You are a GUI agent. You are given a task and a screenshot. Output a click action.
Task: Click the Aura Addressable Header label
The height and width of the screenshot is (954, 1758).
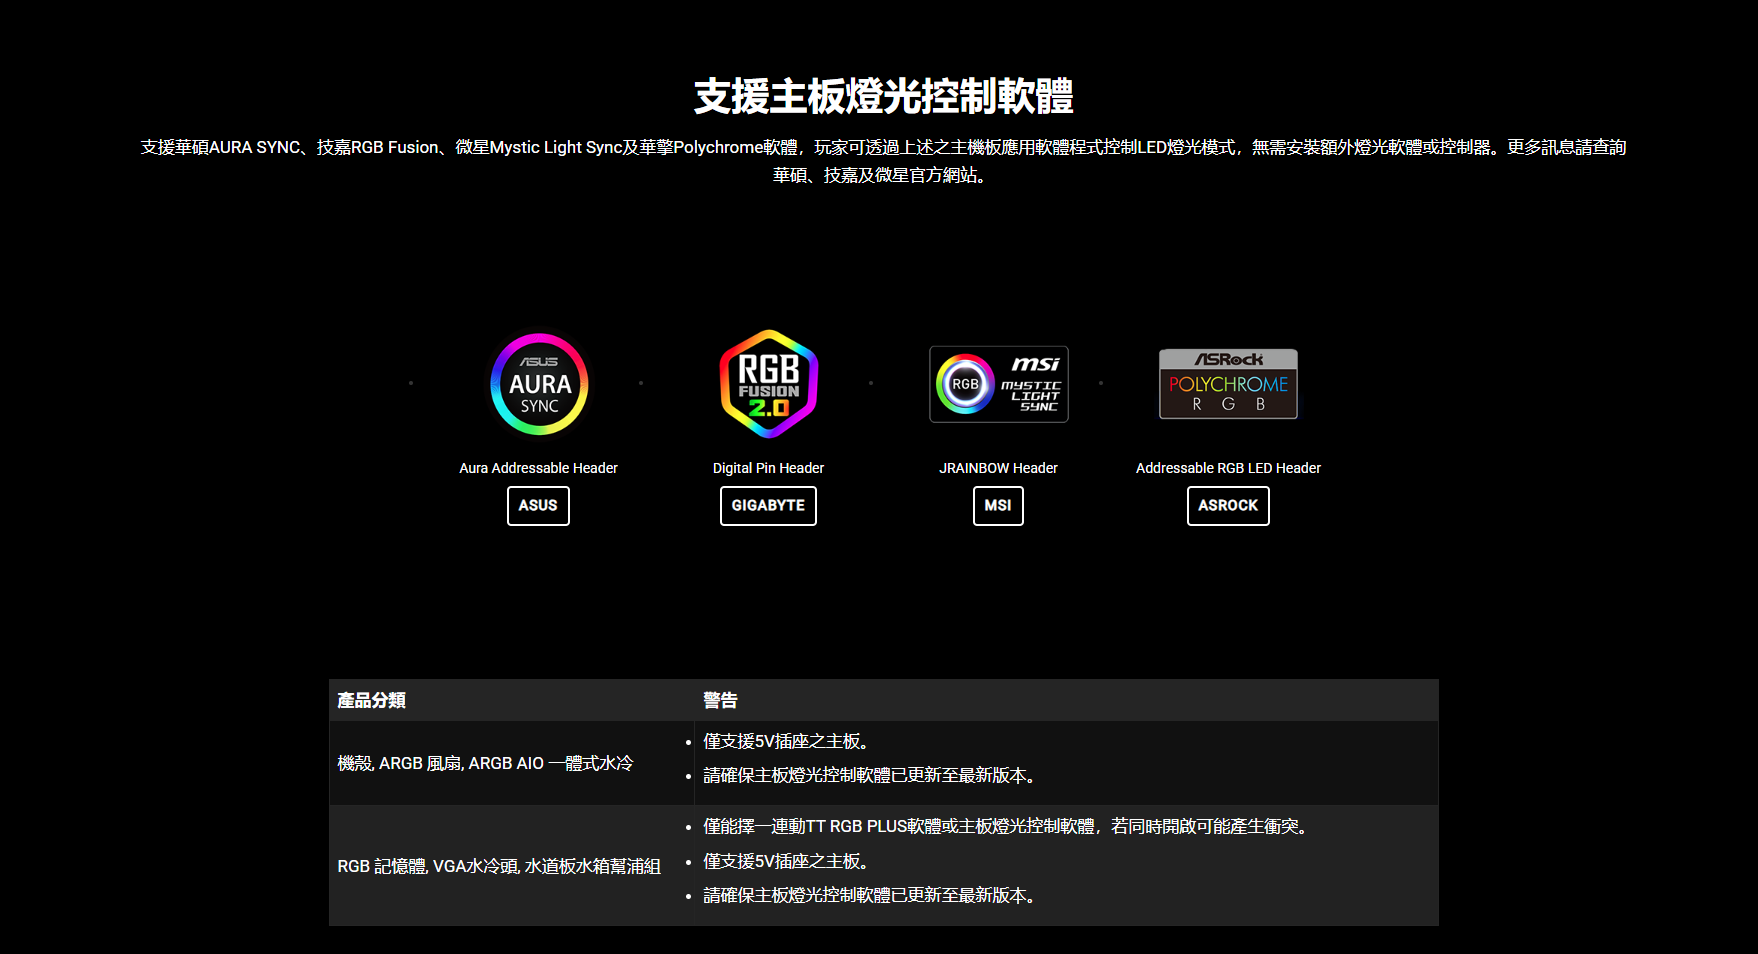pyautogui.click(x=538, y=468)
